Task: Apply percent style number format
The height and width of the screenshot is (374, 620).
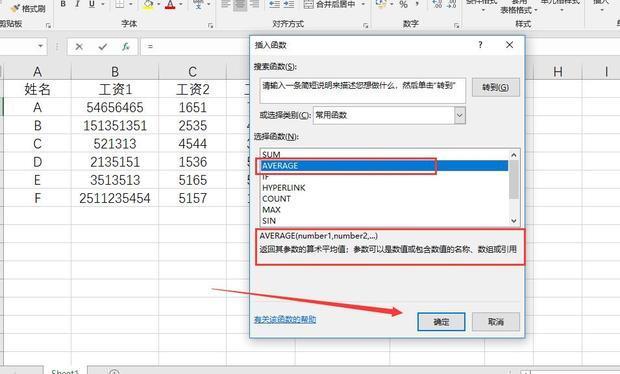Action: 403,4
